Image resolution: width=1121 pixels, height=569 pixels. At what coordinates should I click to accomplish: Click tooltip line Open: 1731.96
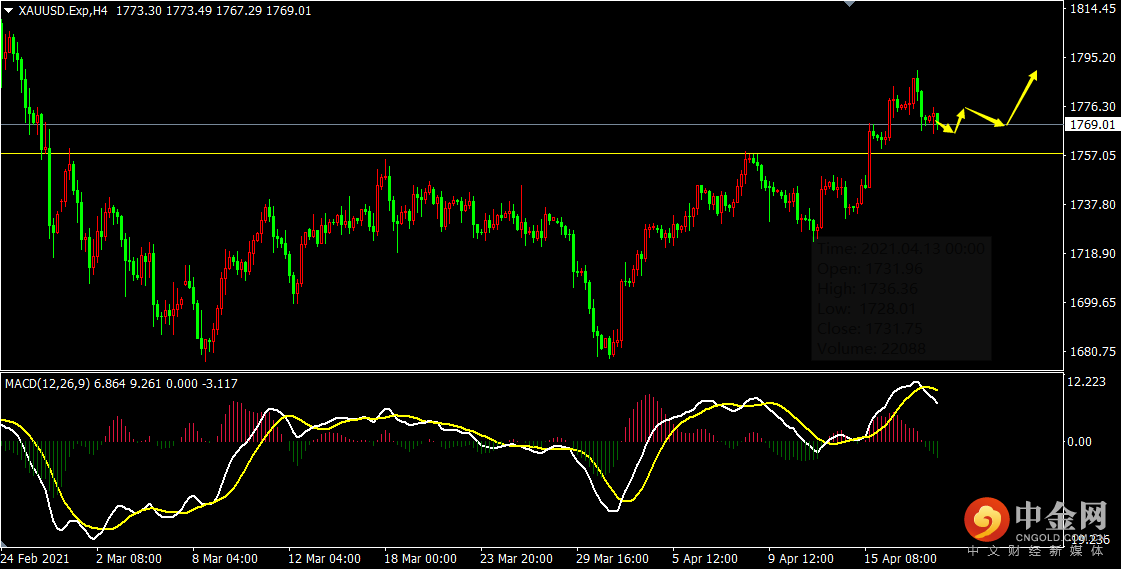tap(870, 269)
